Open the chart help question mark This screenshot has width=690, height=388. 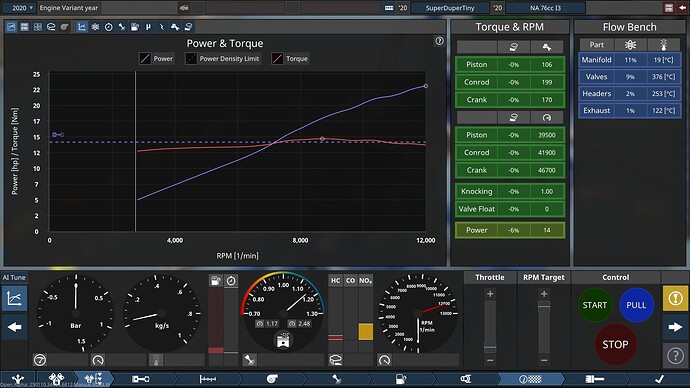click(439, 41)
